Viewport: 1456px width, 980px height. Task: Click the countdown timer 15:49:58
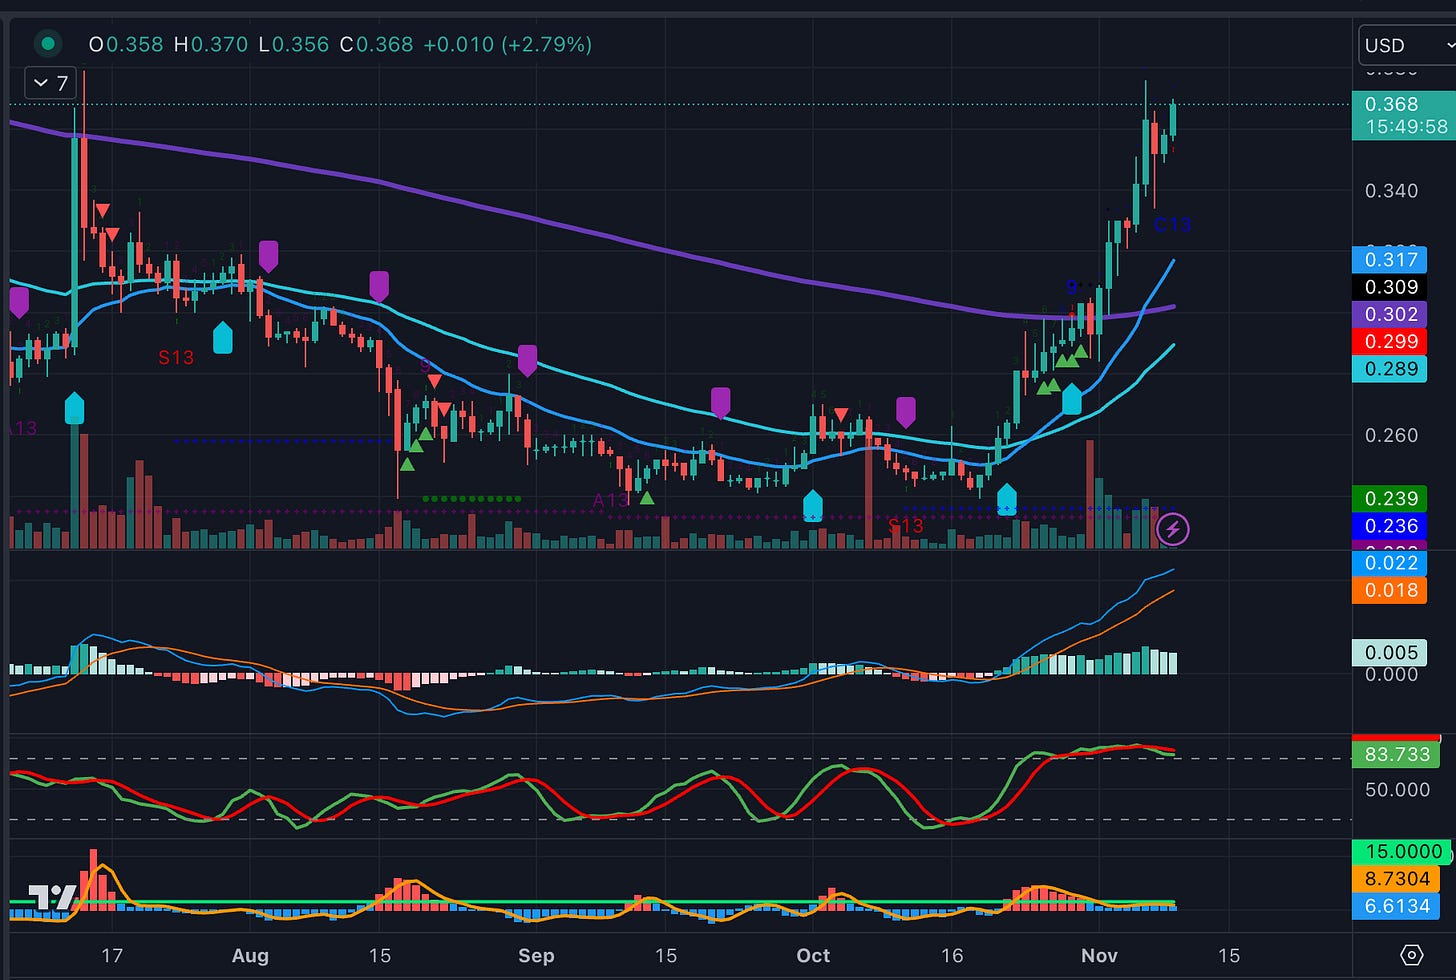pyautogui.click(x=1406, y=127)
